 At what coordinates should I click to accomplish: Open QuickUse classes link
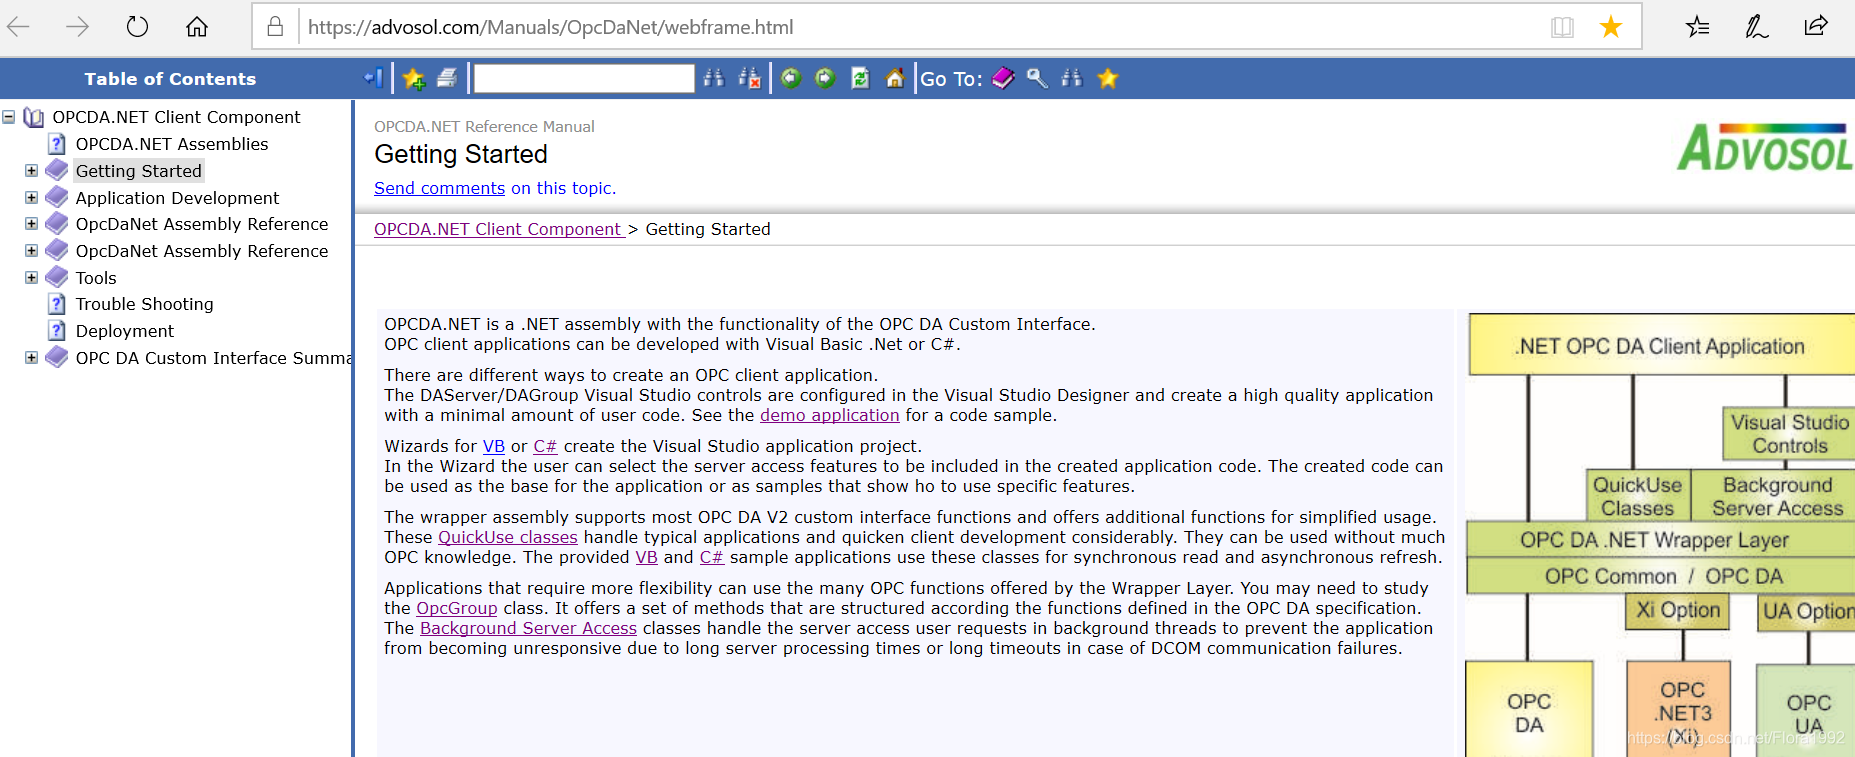tap(508, 537)
